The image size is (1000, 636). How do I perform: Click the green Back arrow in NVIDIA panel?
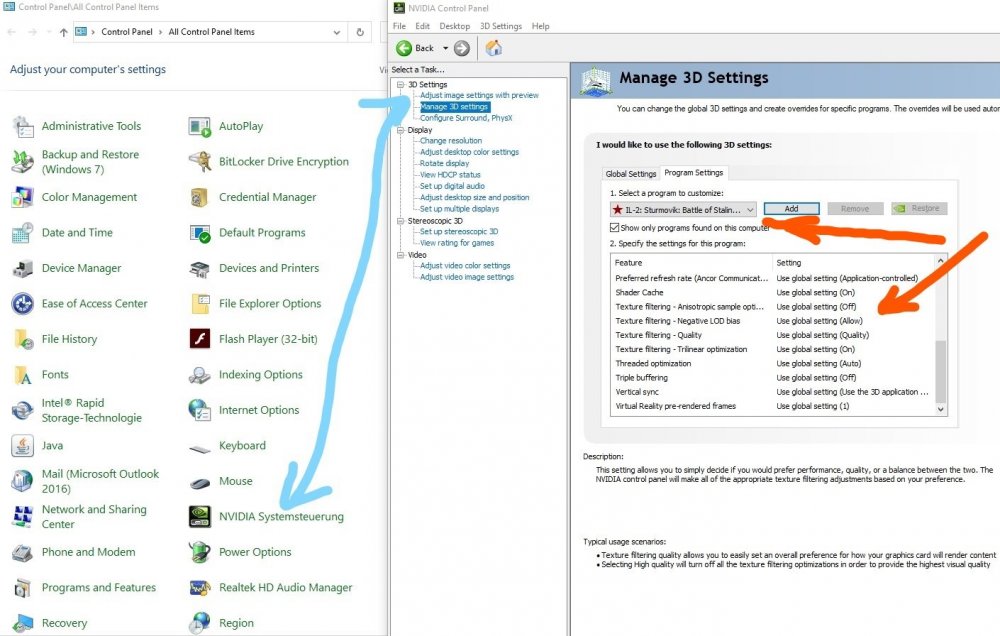click(404, 48)
